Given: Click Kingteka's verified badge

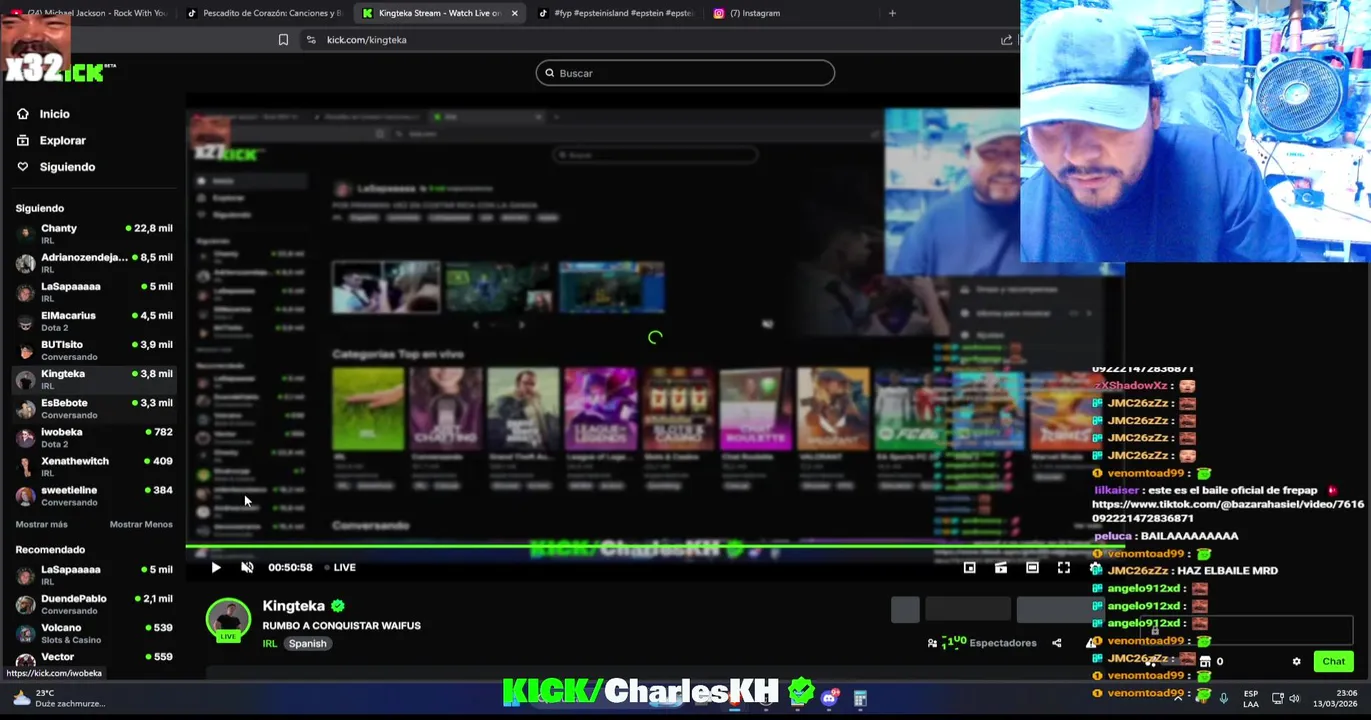Looking at the screenshot, I should [338, 606].
